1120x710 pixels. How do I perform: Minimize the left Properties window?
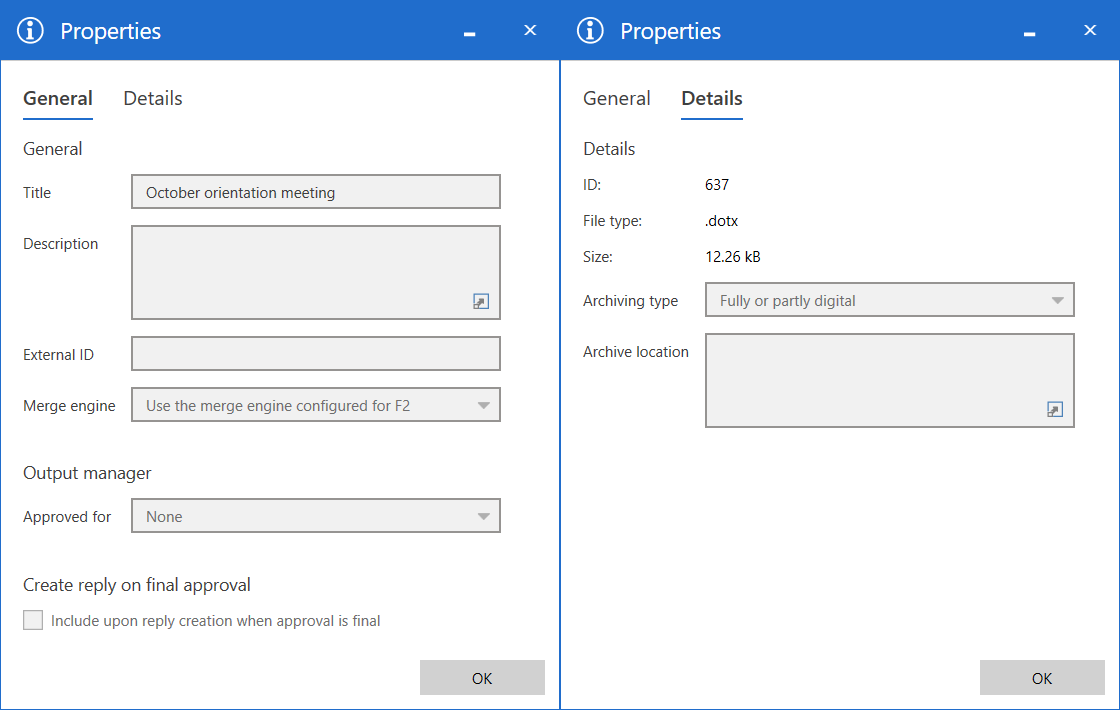pyautogui.click(x=469, y=34)
